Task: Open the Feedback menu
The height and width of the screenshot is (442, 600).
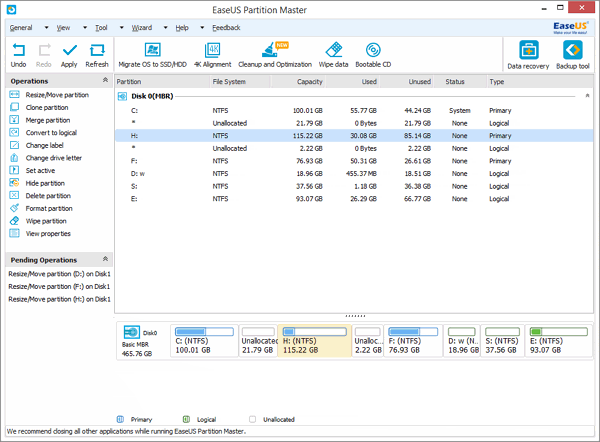Action: pyautogui.click(x=227, y=28)
